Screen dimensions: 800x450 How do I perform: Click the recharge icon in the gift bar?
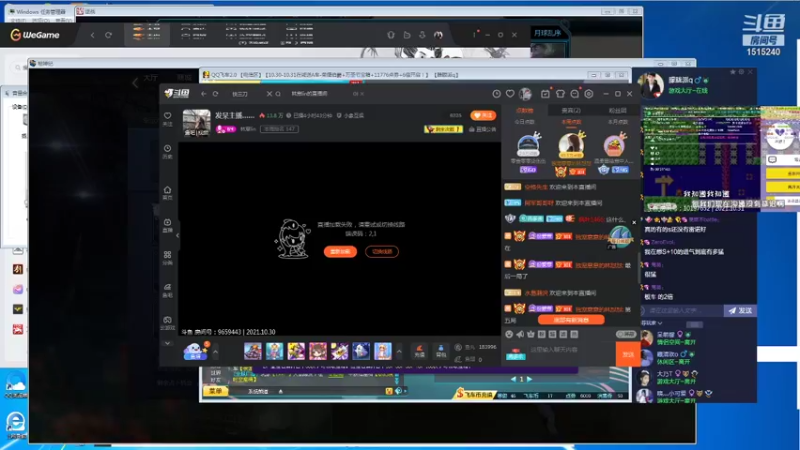tap(419, 351)
